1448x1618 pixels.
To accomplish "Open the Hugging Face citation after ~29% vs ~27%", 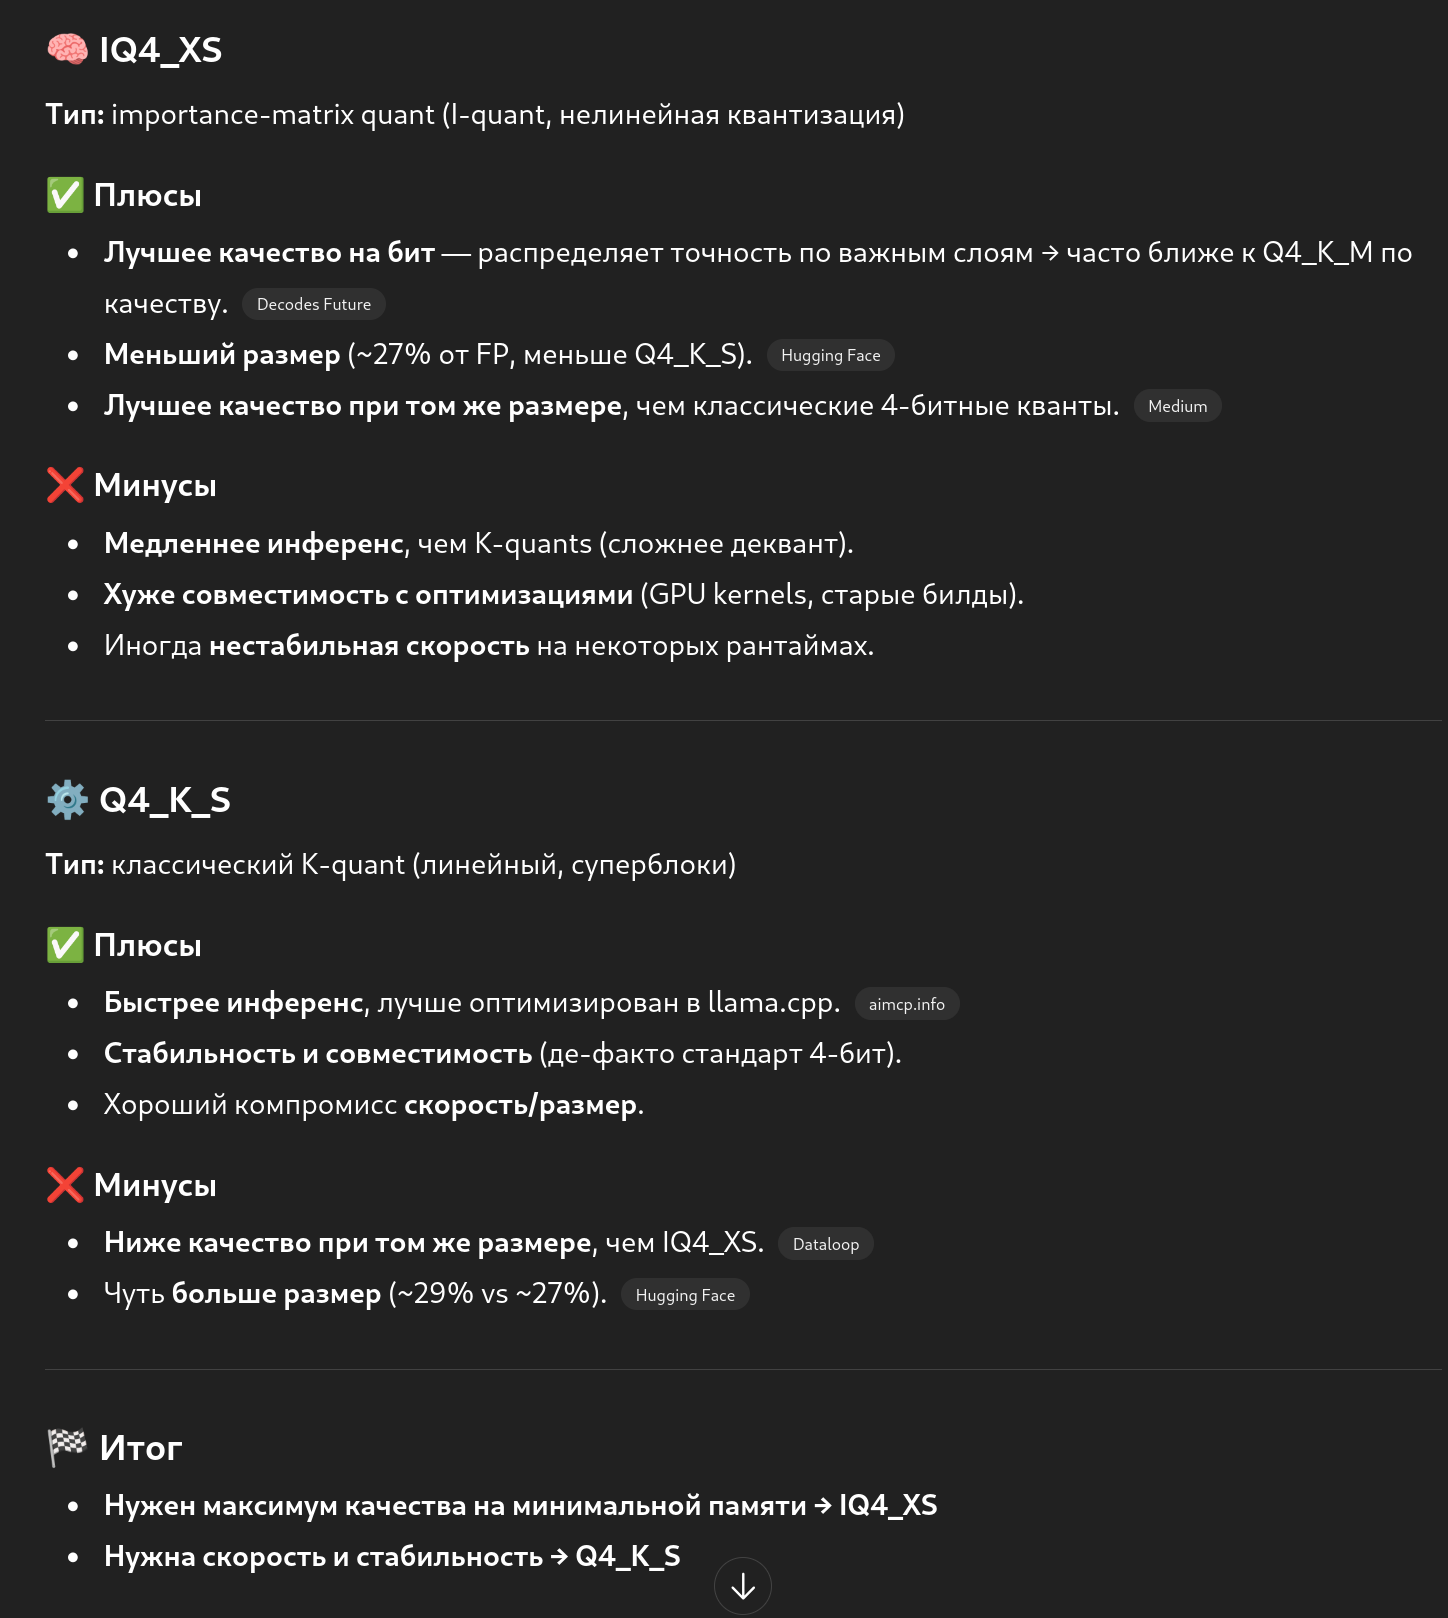I will (685, 1295).
